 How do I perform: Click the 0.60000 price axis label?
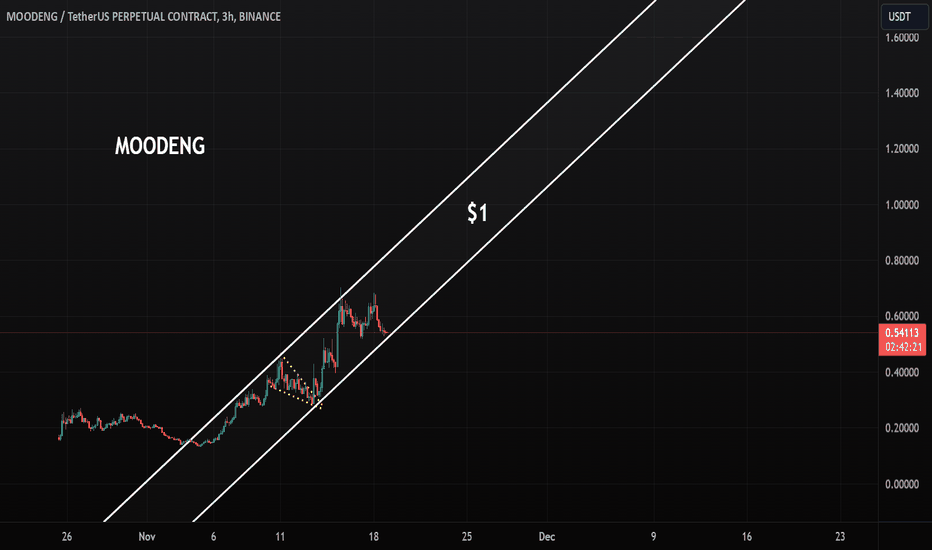902,316
